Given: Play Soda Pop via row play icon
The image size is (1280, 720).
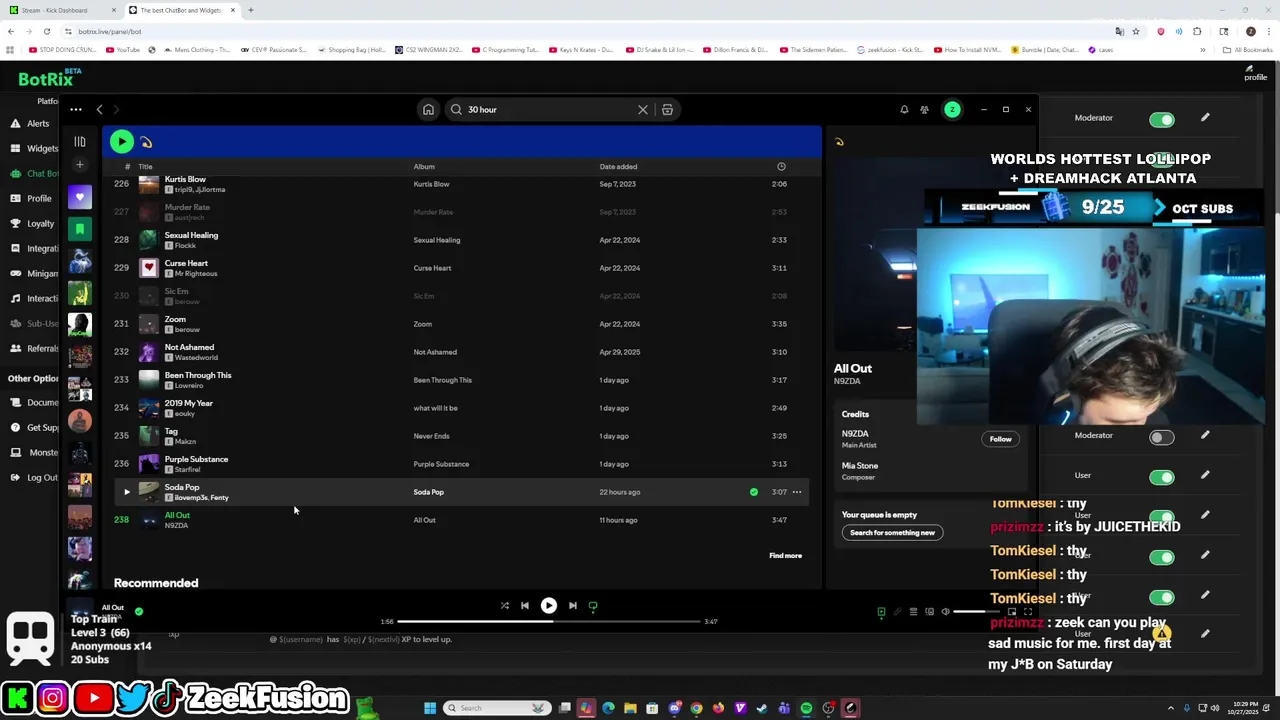Looking at the screenshot, I should pos(126,492).
